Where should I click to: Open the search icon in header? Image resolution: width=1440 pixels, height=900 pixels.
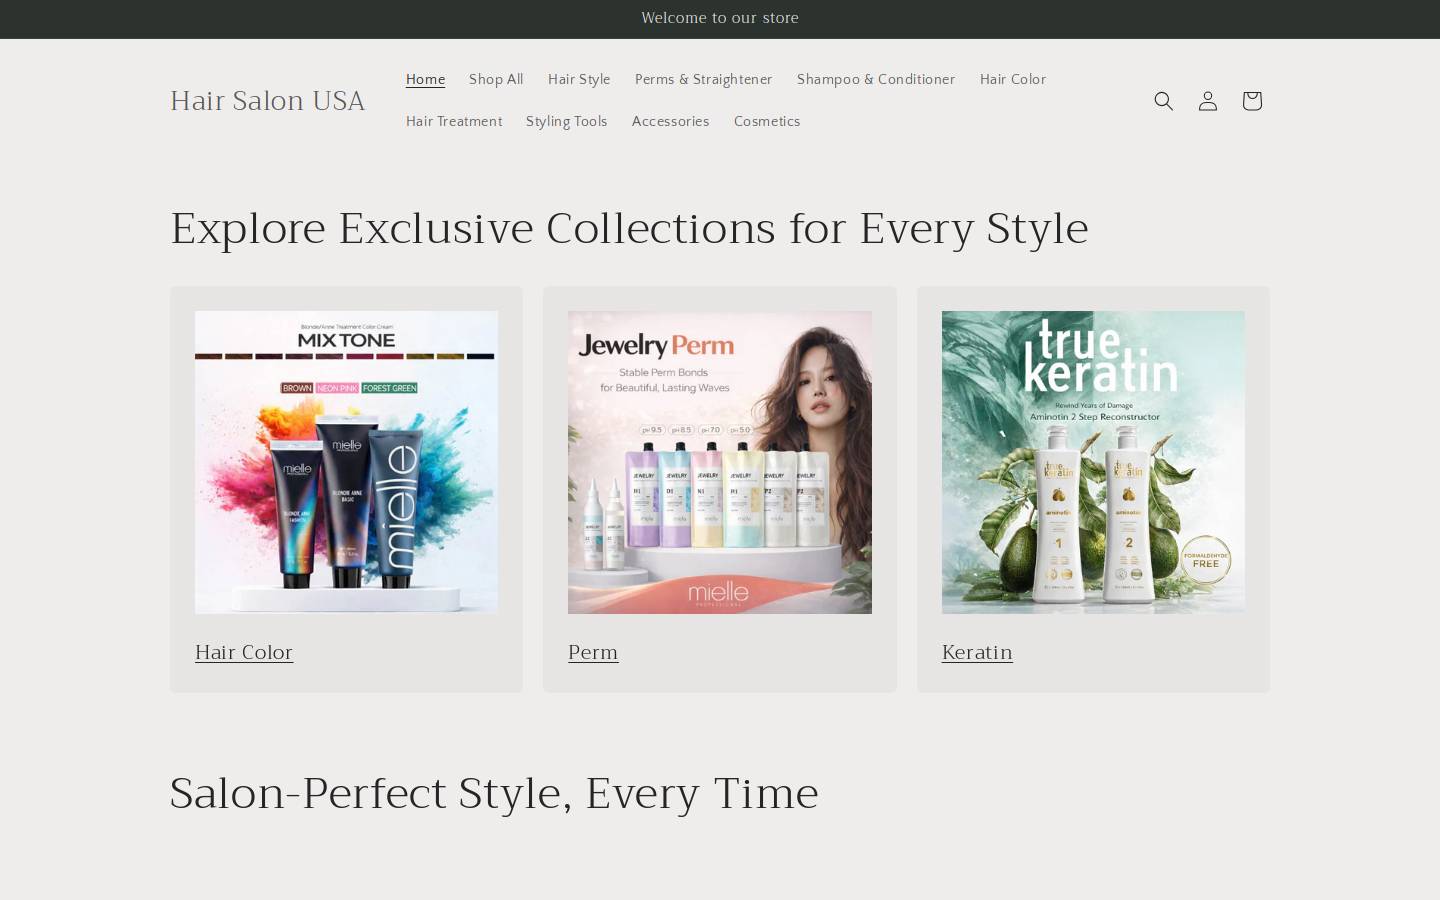pyautogui.click(x=1163, y=101)
